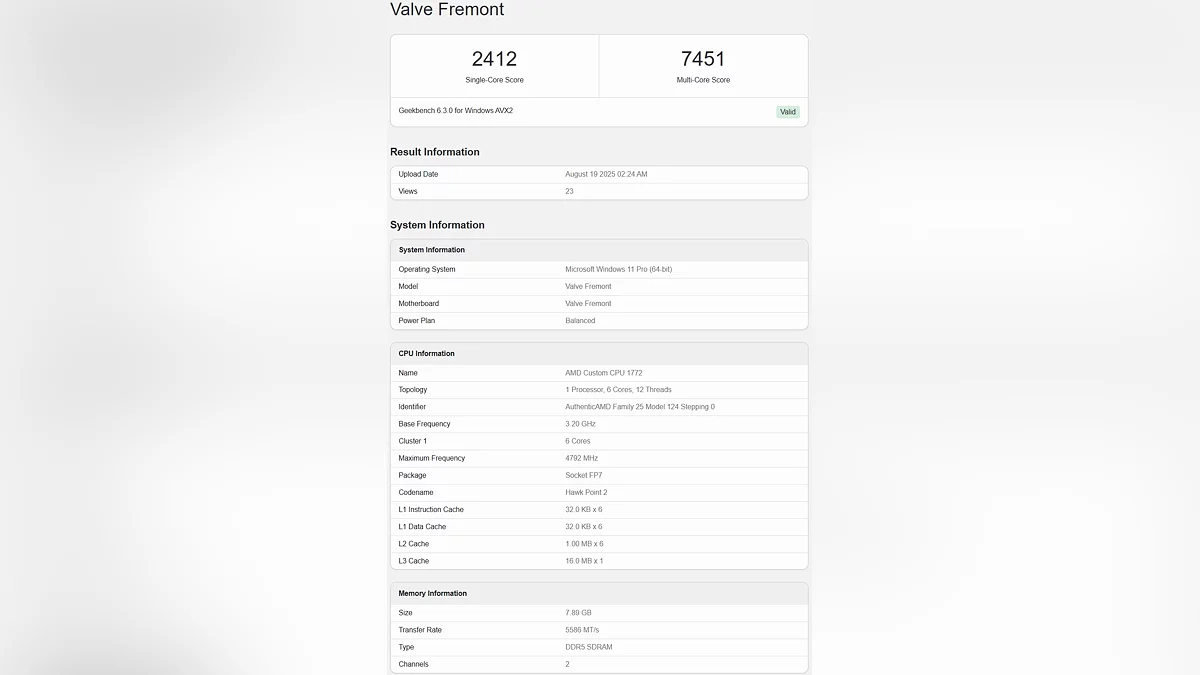Click the single-core score 2412
Screen dimensions: 1200x675
coord(494,59)
